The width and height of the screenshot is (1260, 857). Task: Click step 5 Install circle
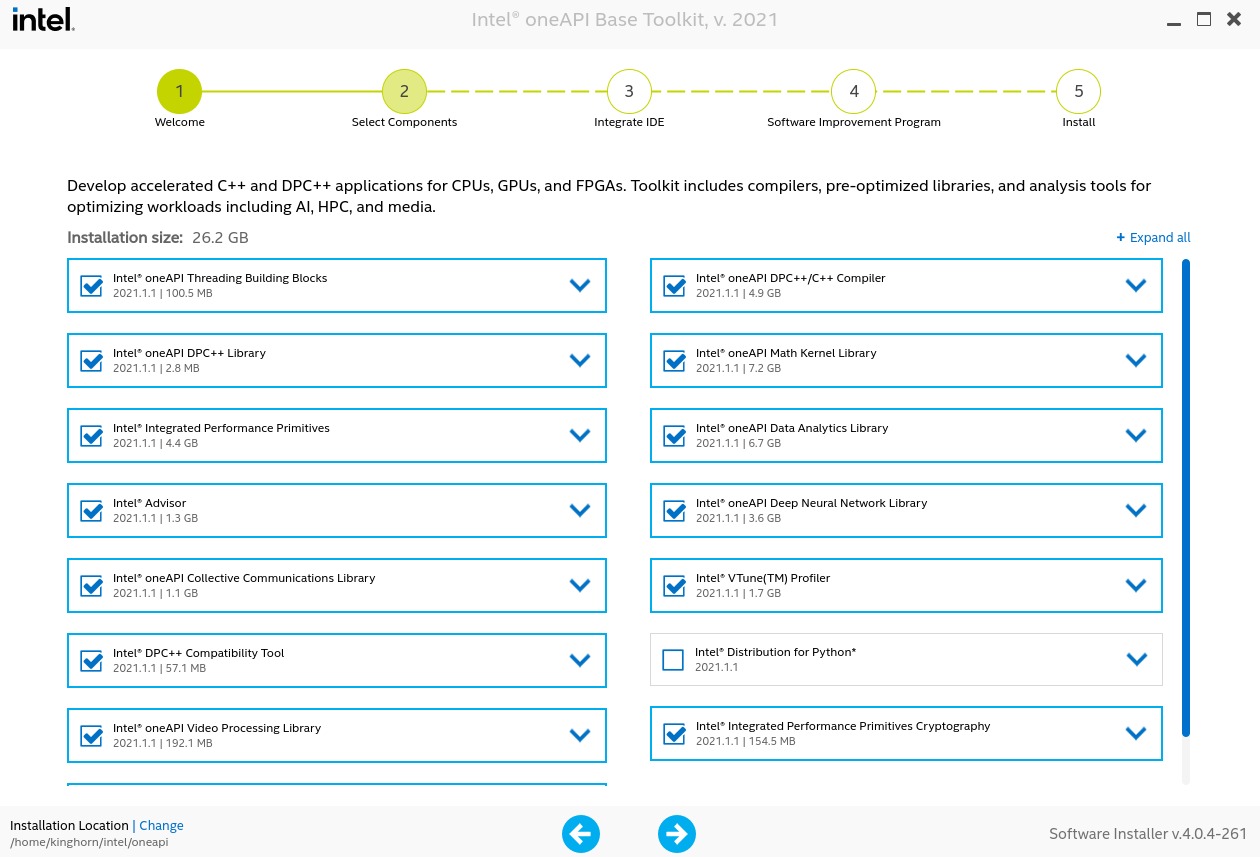(x=1078, y=91)
